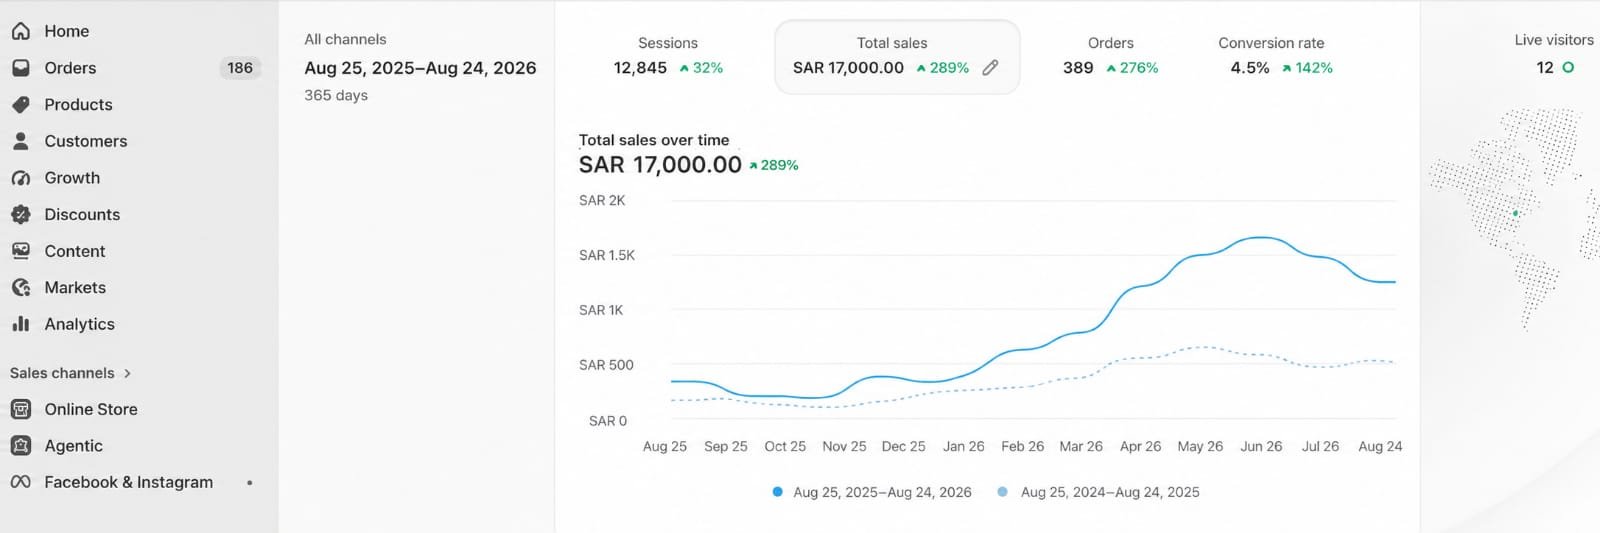Click the SAR 1.5K axis label
1600x533 pixels.
(607, 255)
